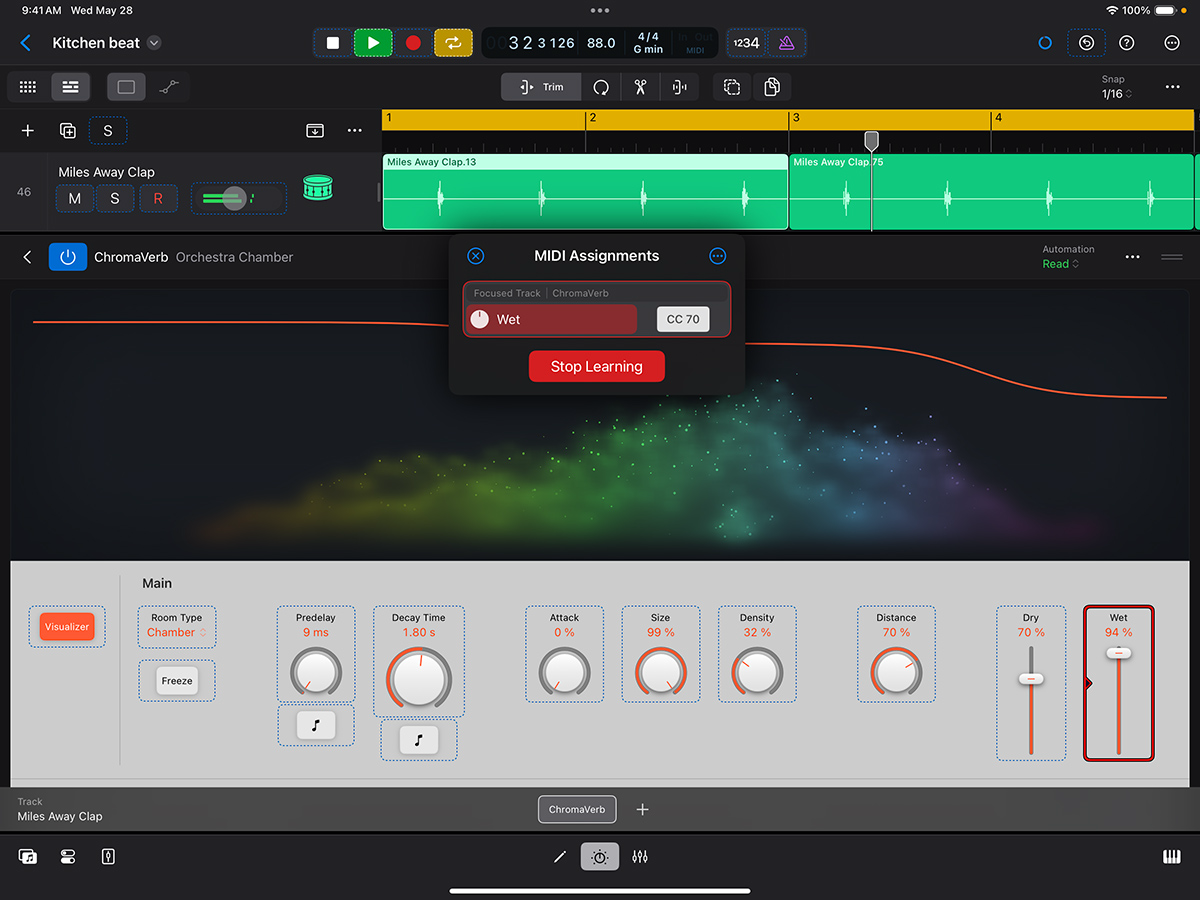The width and height of the screenshot is (1200, 900).
Task: Duplicate the track with the duplicate icon
Action: point(68,131)
